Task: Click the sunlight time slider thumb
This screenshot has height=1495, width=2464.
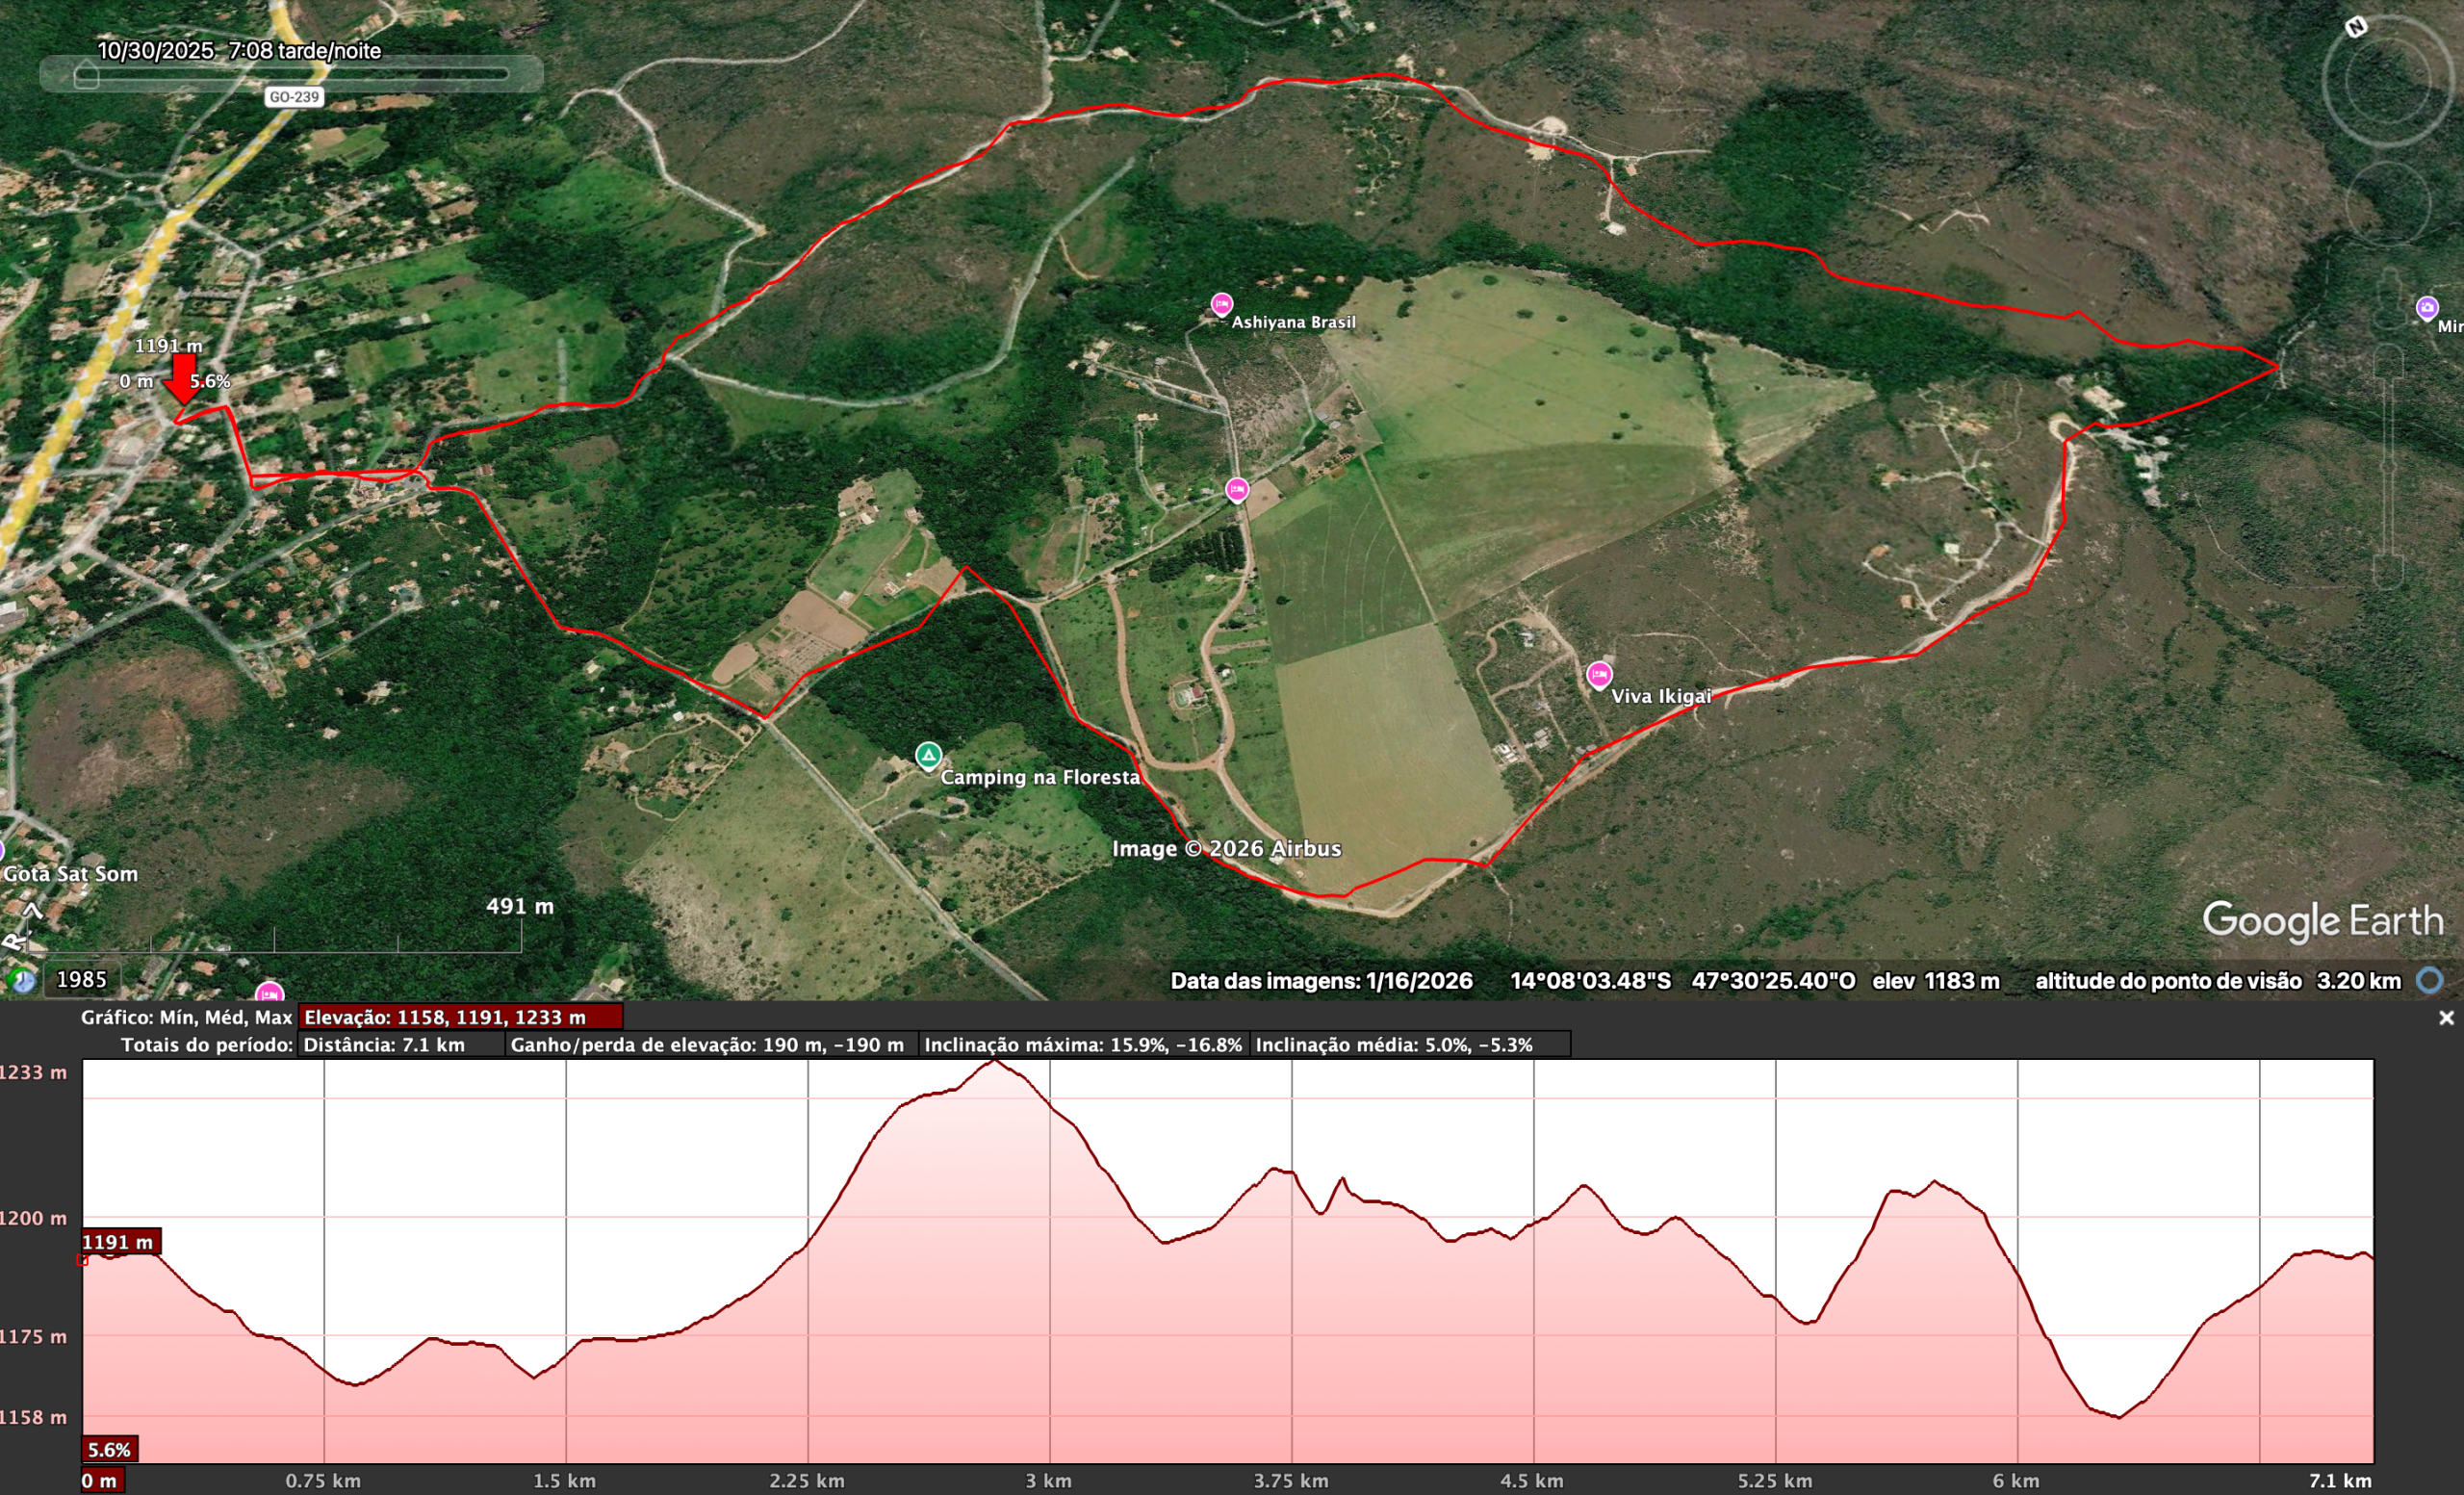Action: coord(85,75)
